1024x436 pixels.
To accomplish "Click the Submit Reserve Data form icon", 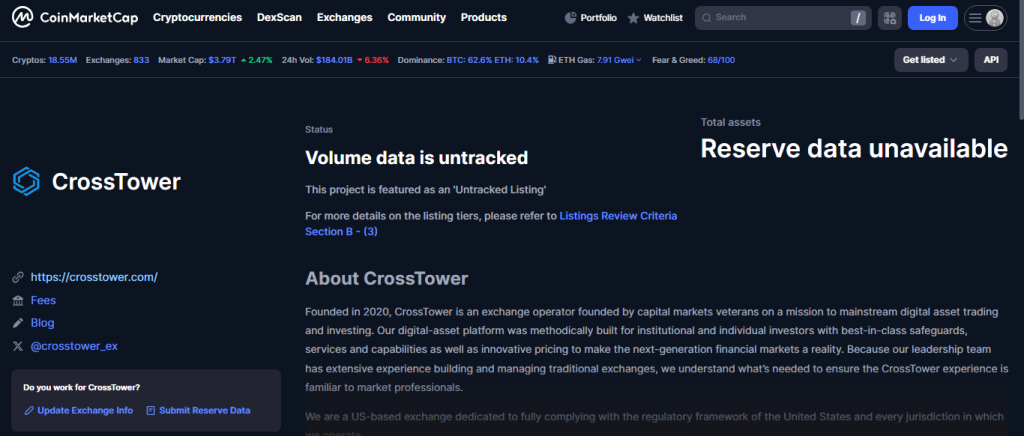I will coord(151,410).
